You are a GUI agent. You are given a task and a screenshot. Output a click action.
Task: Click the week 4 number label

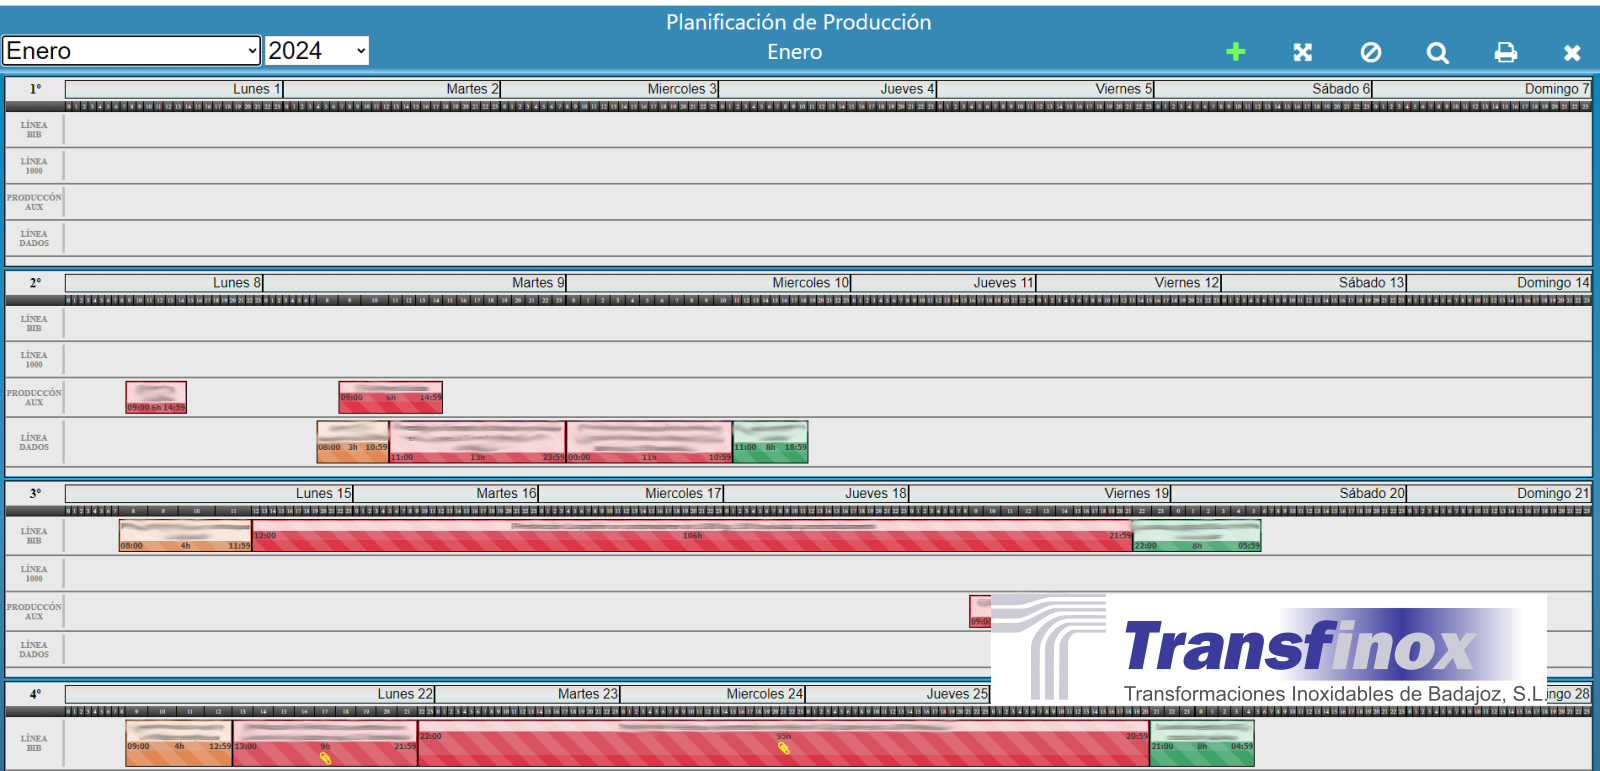pos(35,694)
